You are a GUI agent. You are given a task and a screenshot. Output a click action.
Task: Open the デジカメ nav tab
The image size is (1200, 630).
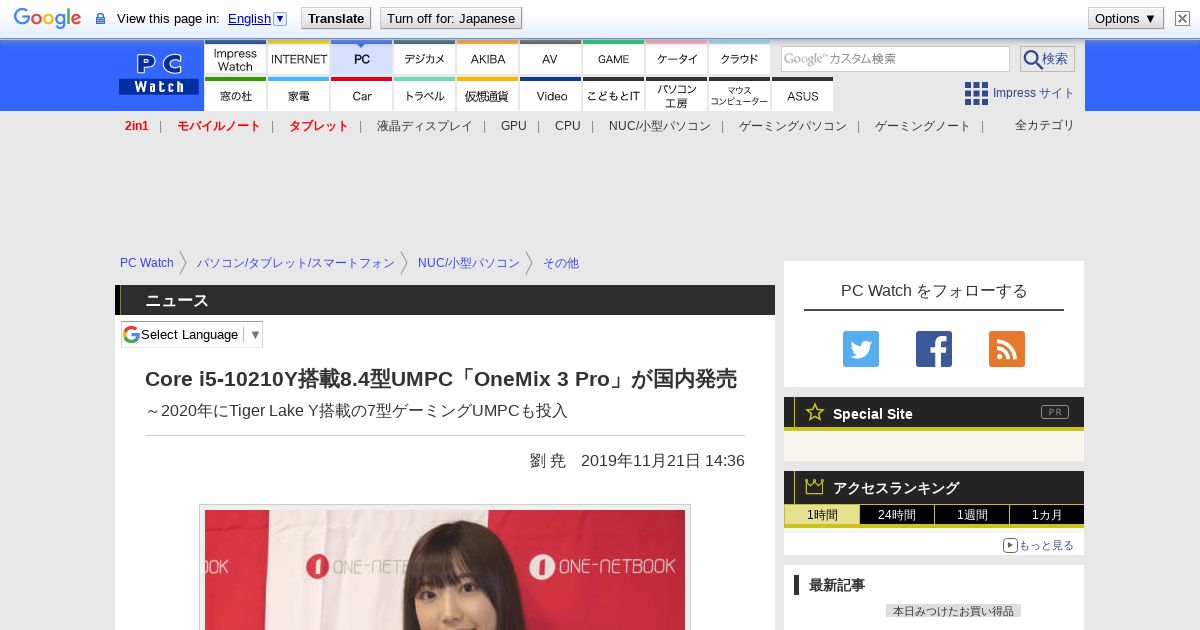425,58
